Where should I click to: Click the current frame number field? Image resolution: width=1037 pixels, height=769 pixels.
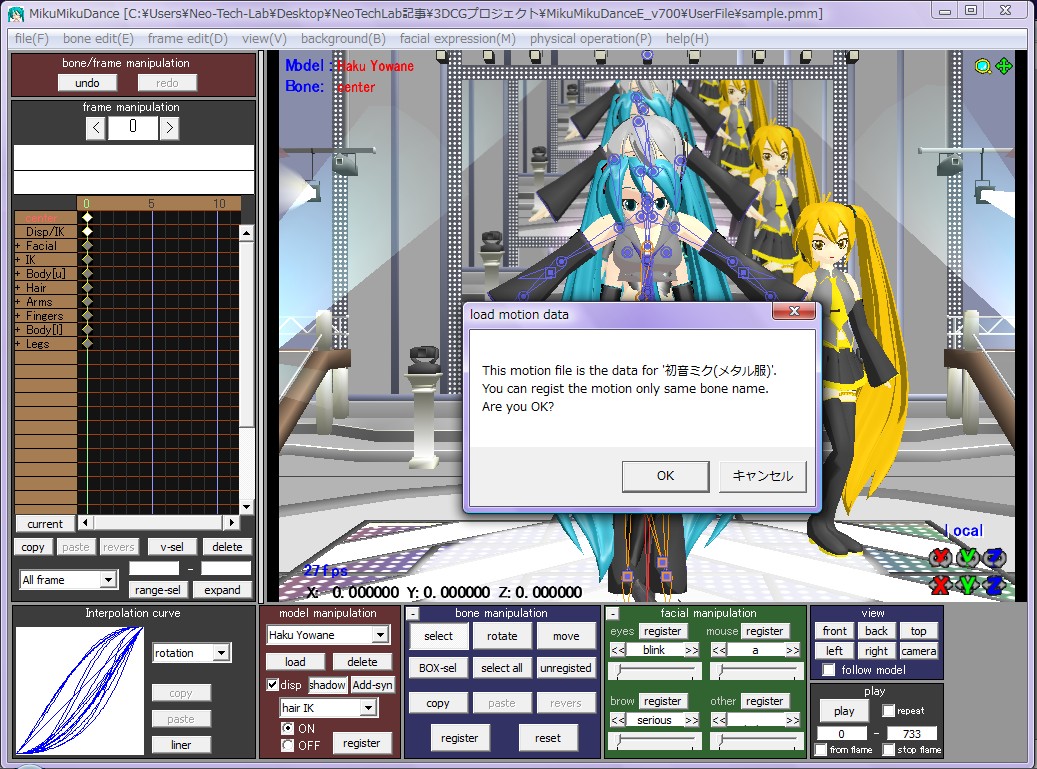coord(133,128)
